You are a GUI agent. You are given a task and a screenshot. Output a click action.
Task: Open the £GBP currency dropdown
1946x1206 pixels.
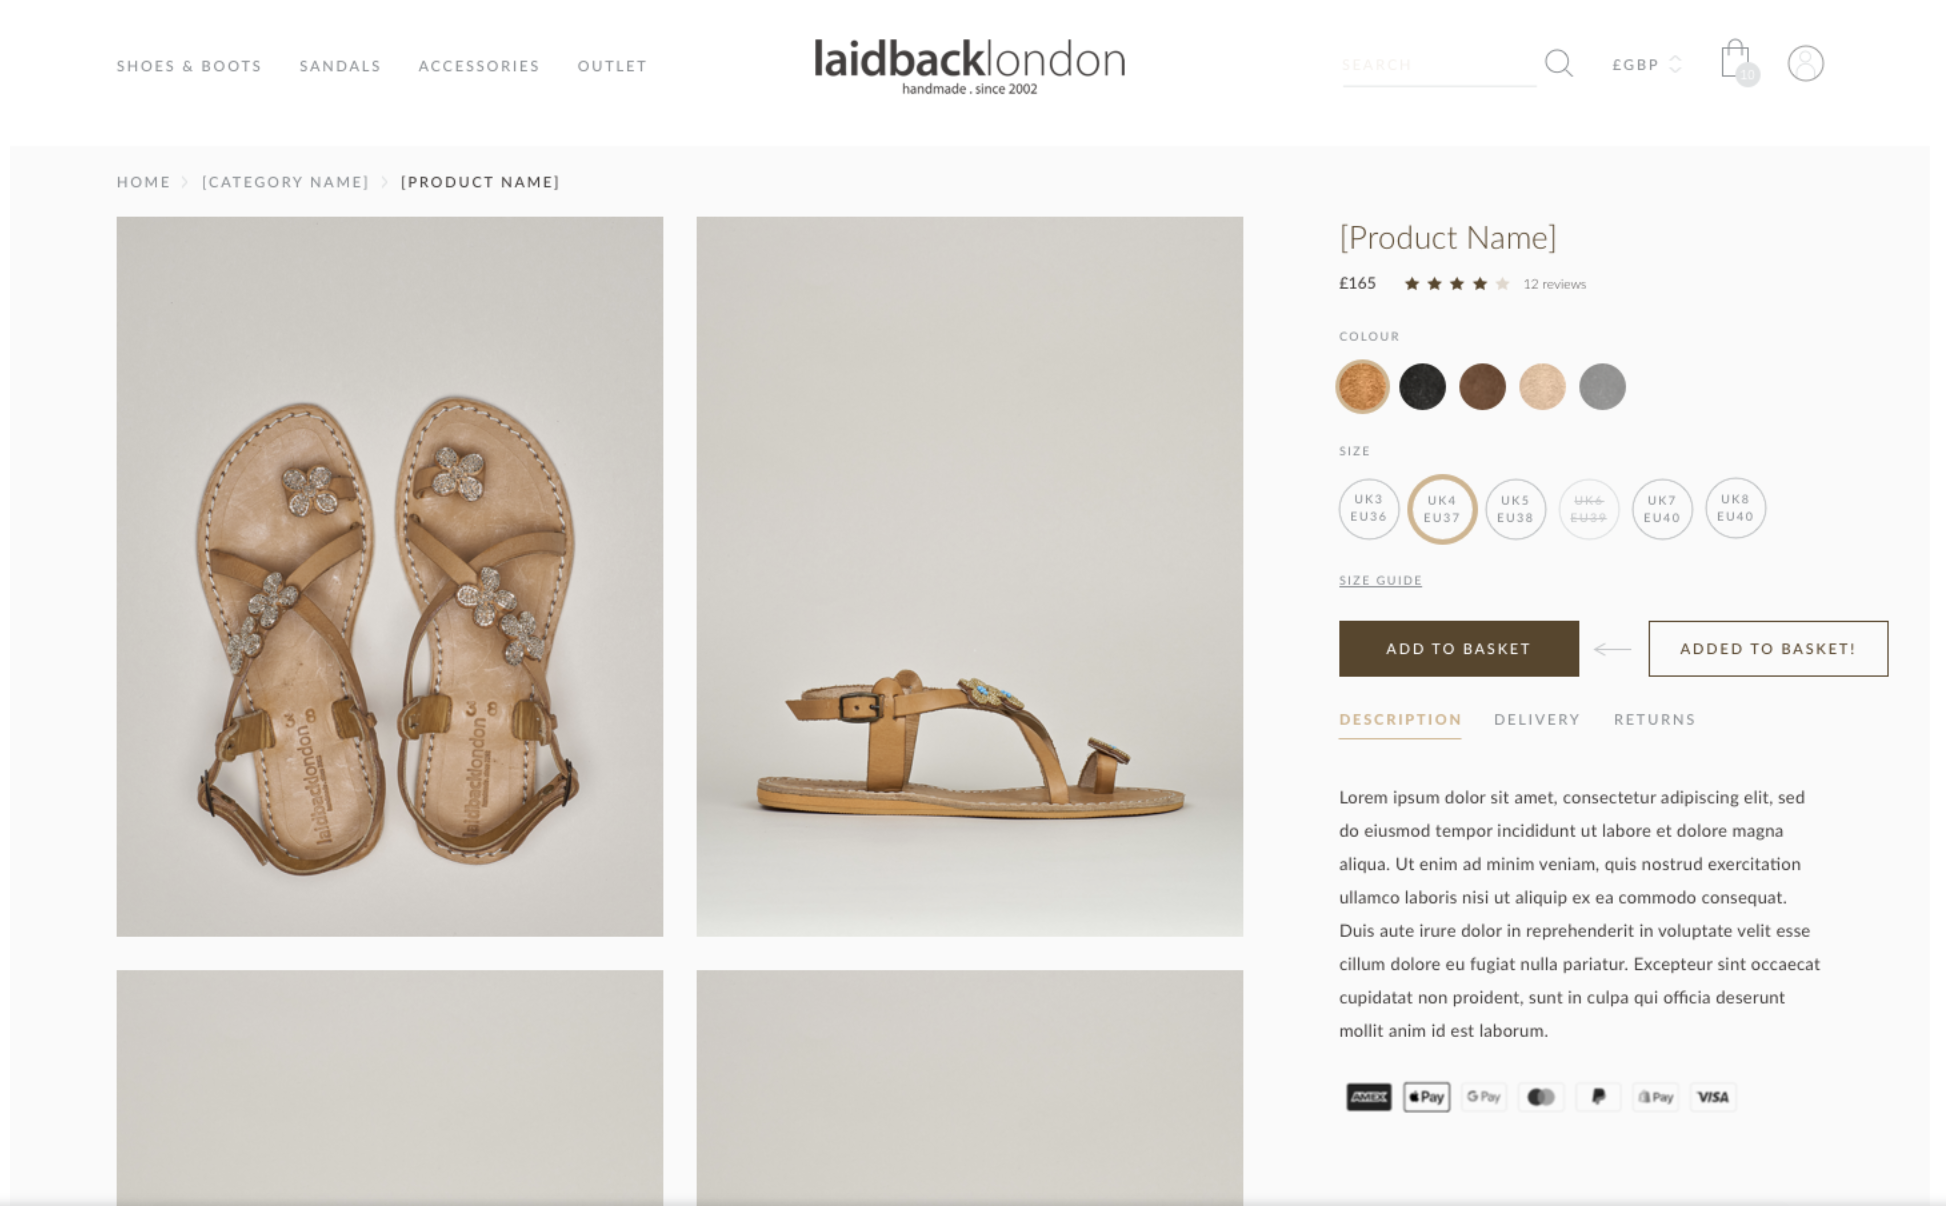pos(1647,64)
